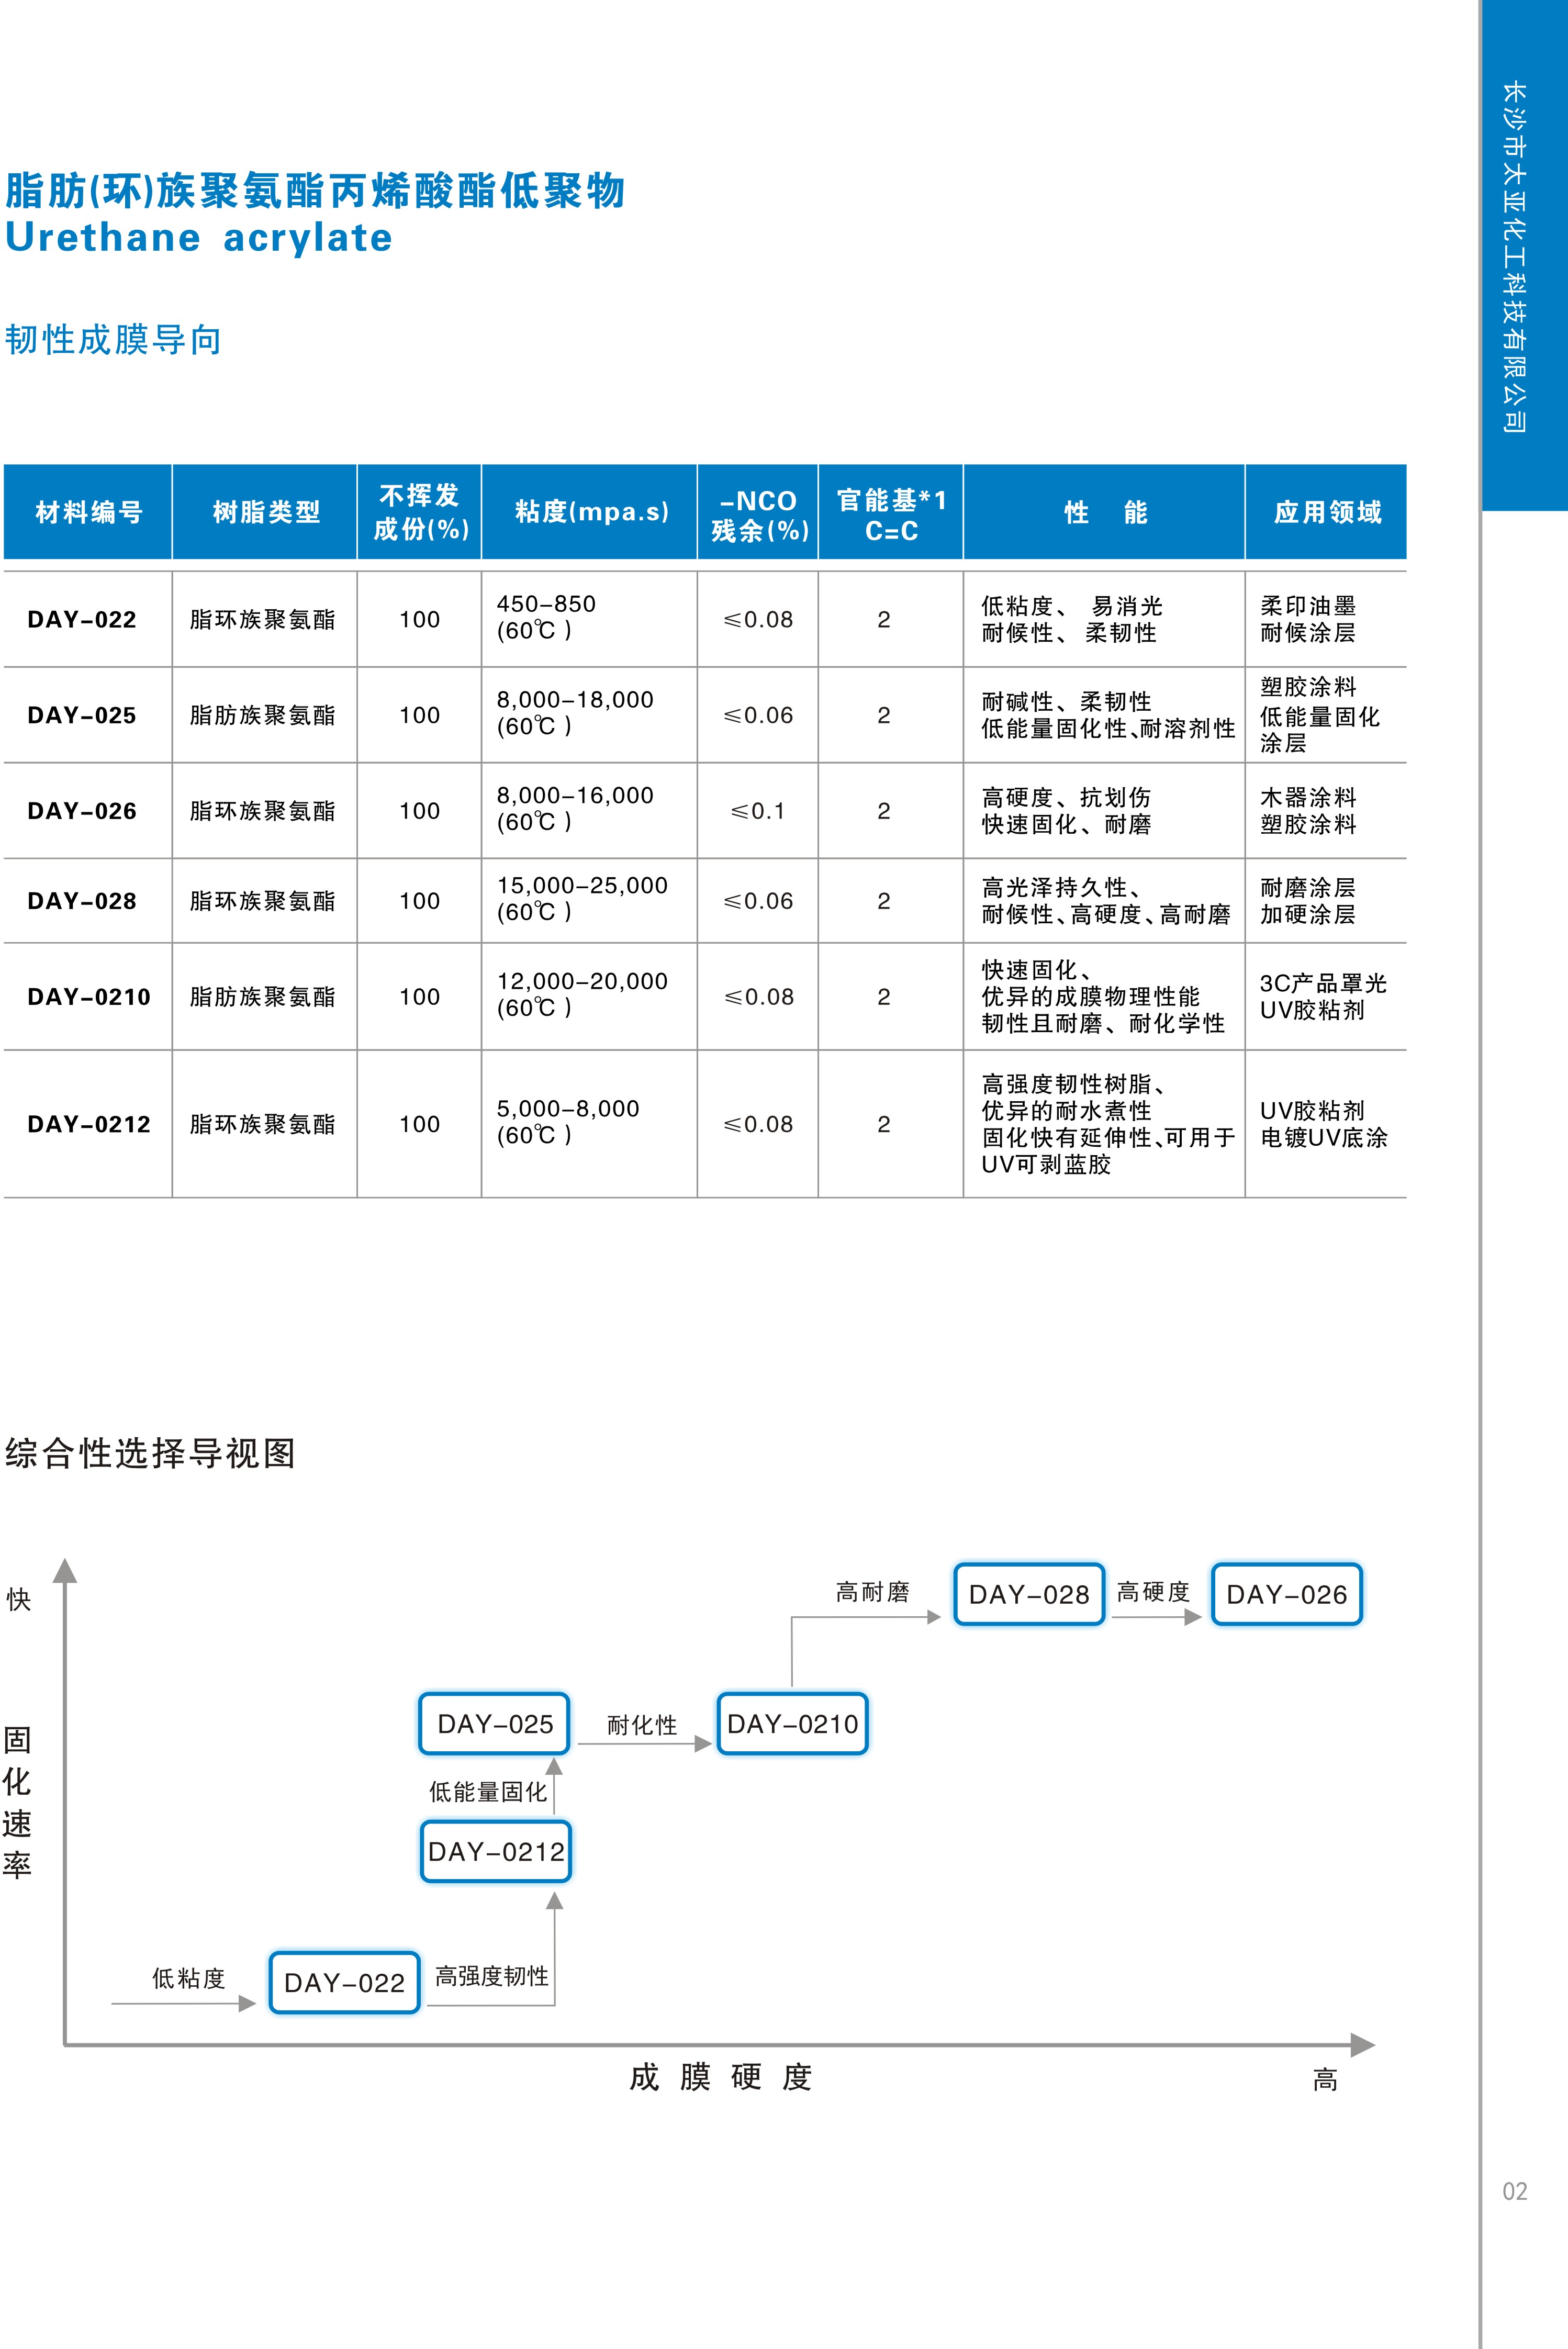Select the DAY-022 table row label

(x=82, y=619)
